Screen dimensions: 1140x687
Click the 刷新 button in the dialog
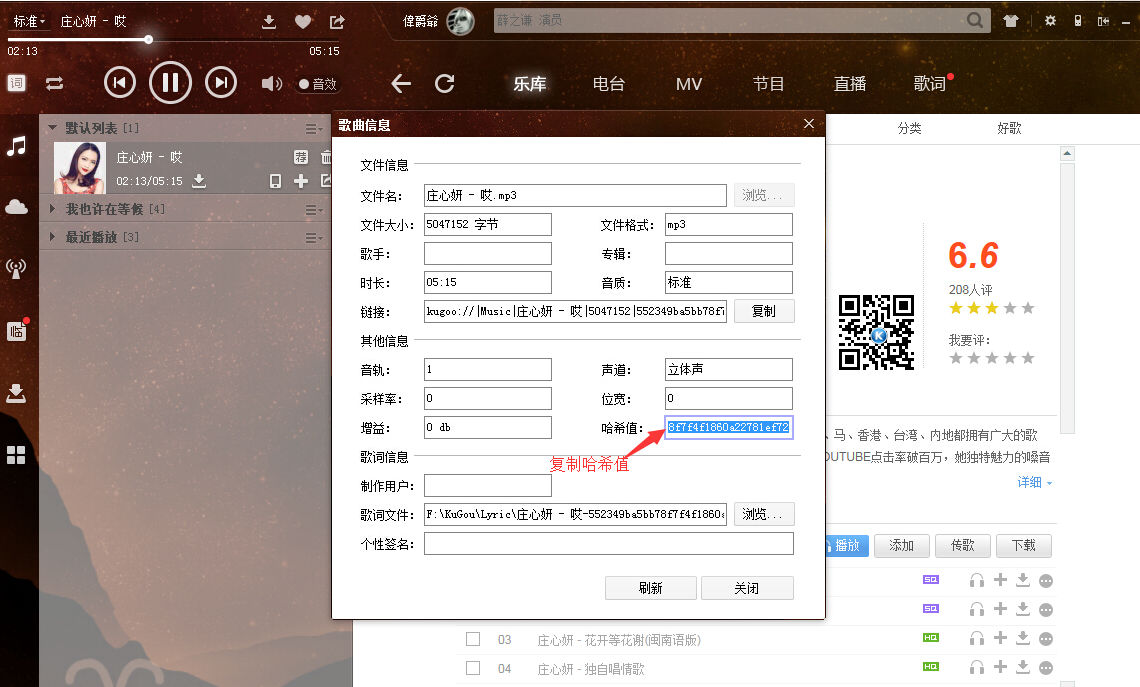pos(651,587)
